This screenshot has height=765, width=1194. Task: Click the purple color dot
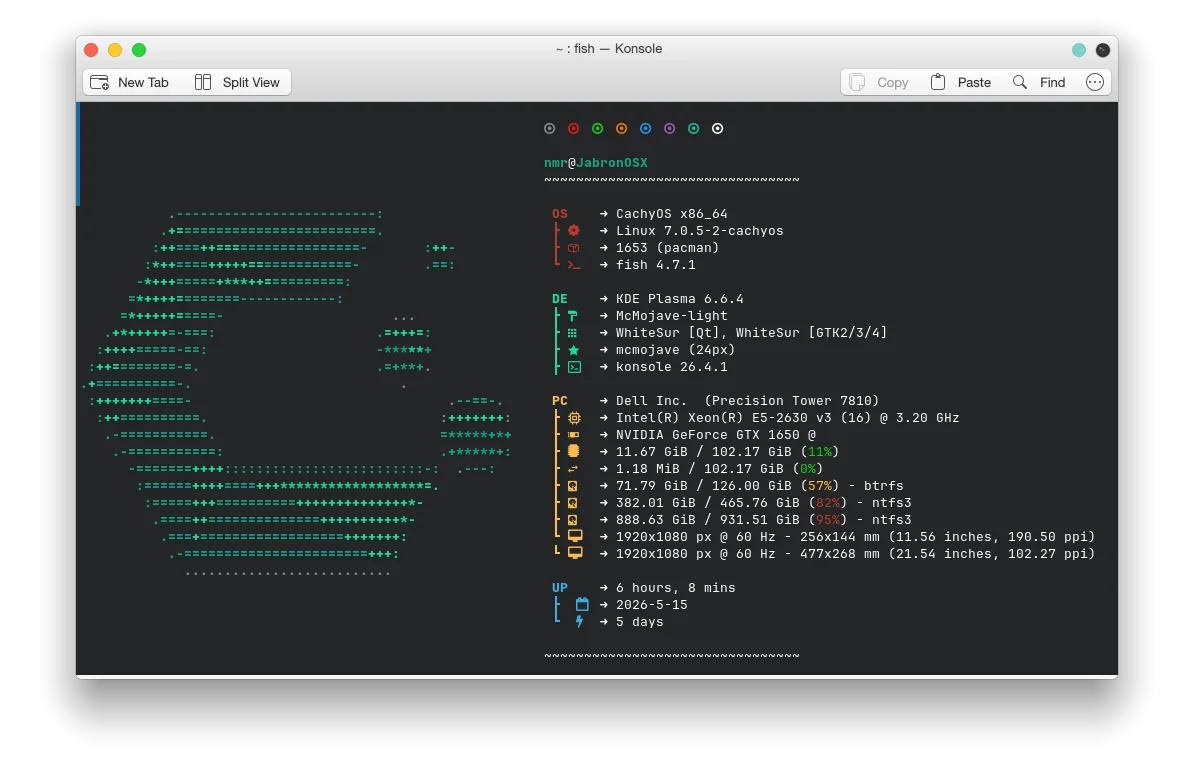pos(669,129)
